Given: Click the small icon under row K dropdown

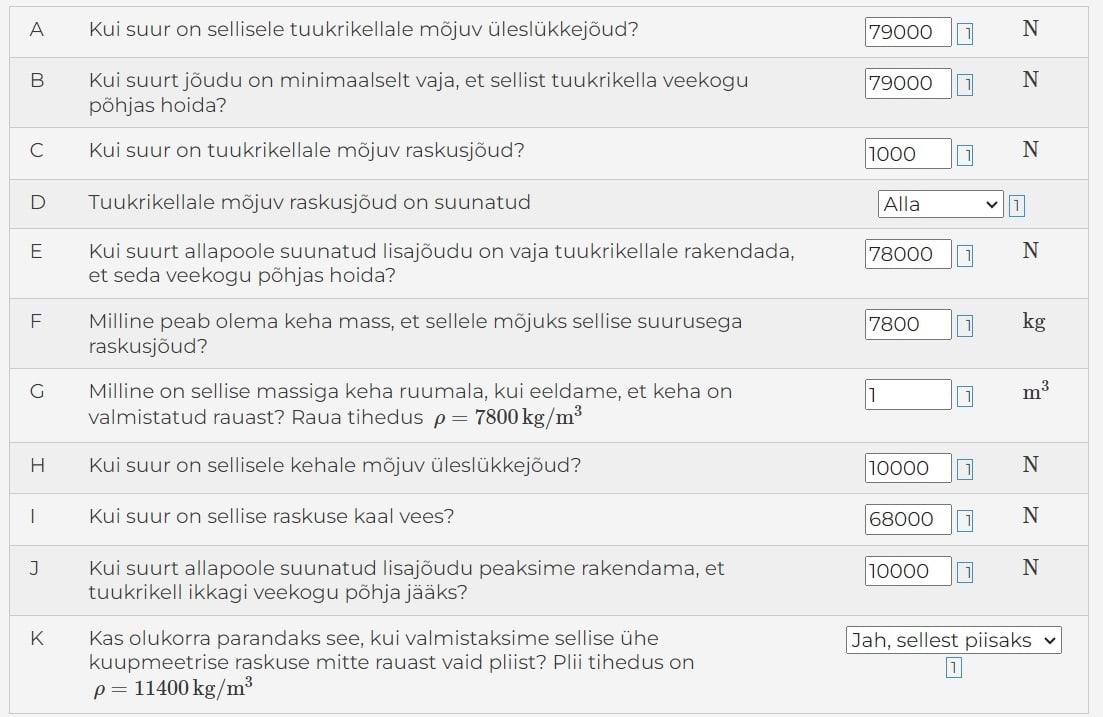Looking at the screenshot, I should pos(954,668).
